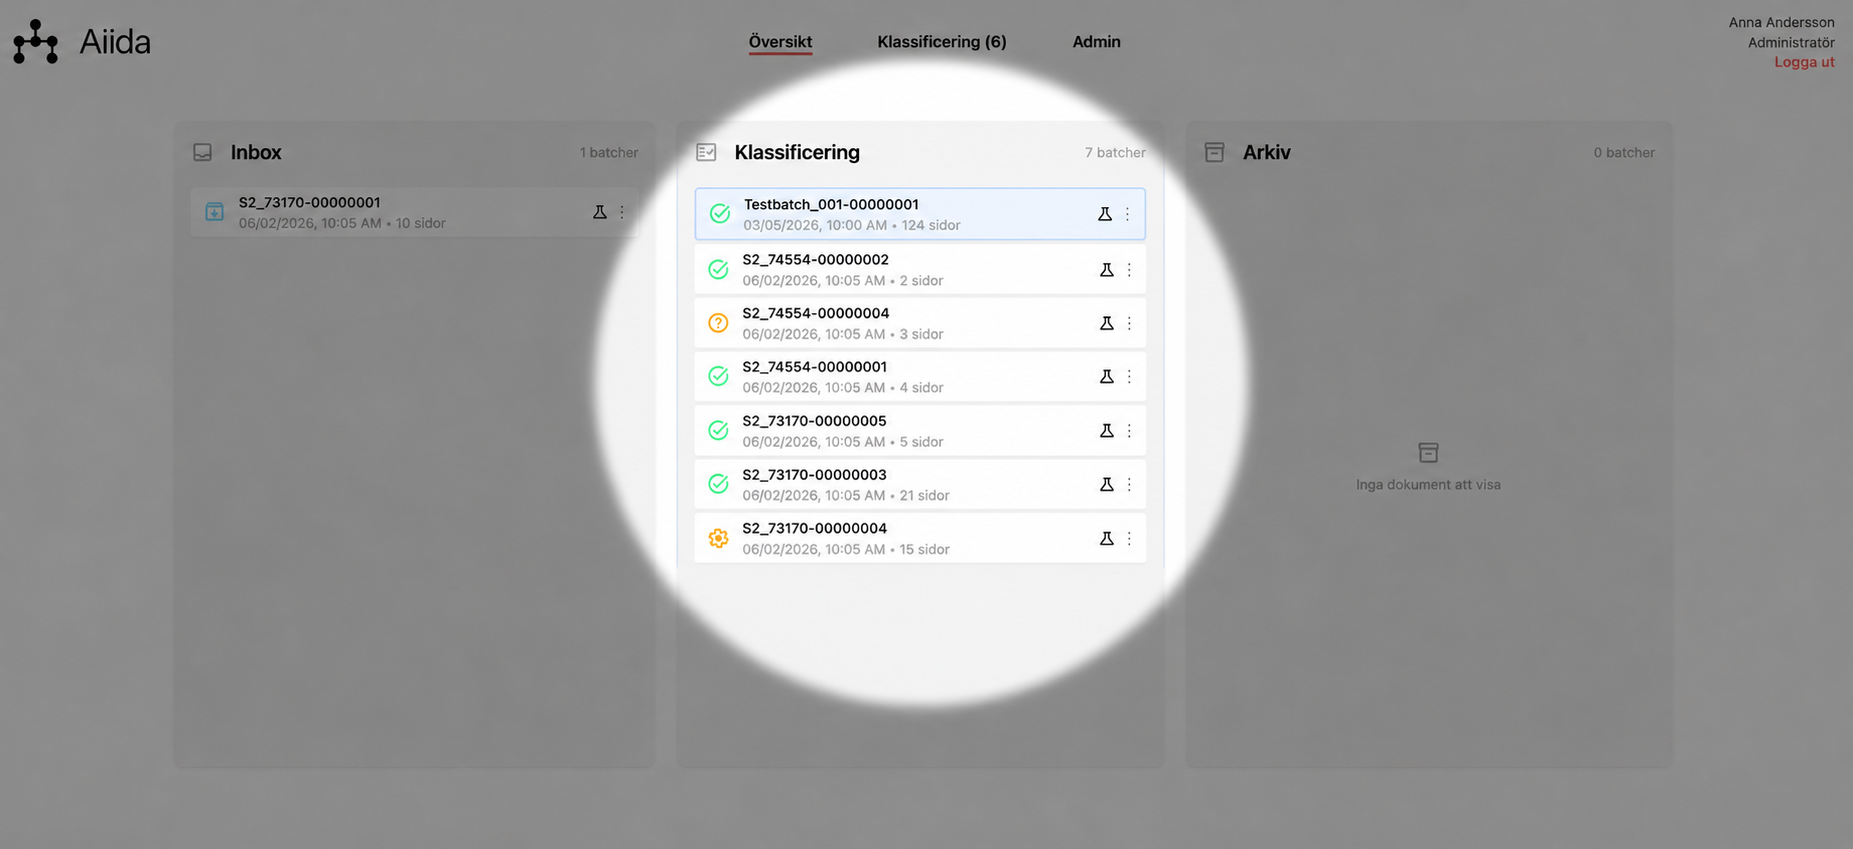The width and height of the screenshot is (1853, 849).
Task: Click 'Inga dokument att visa' text
Action: (1428, 485)
